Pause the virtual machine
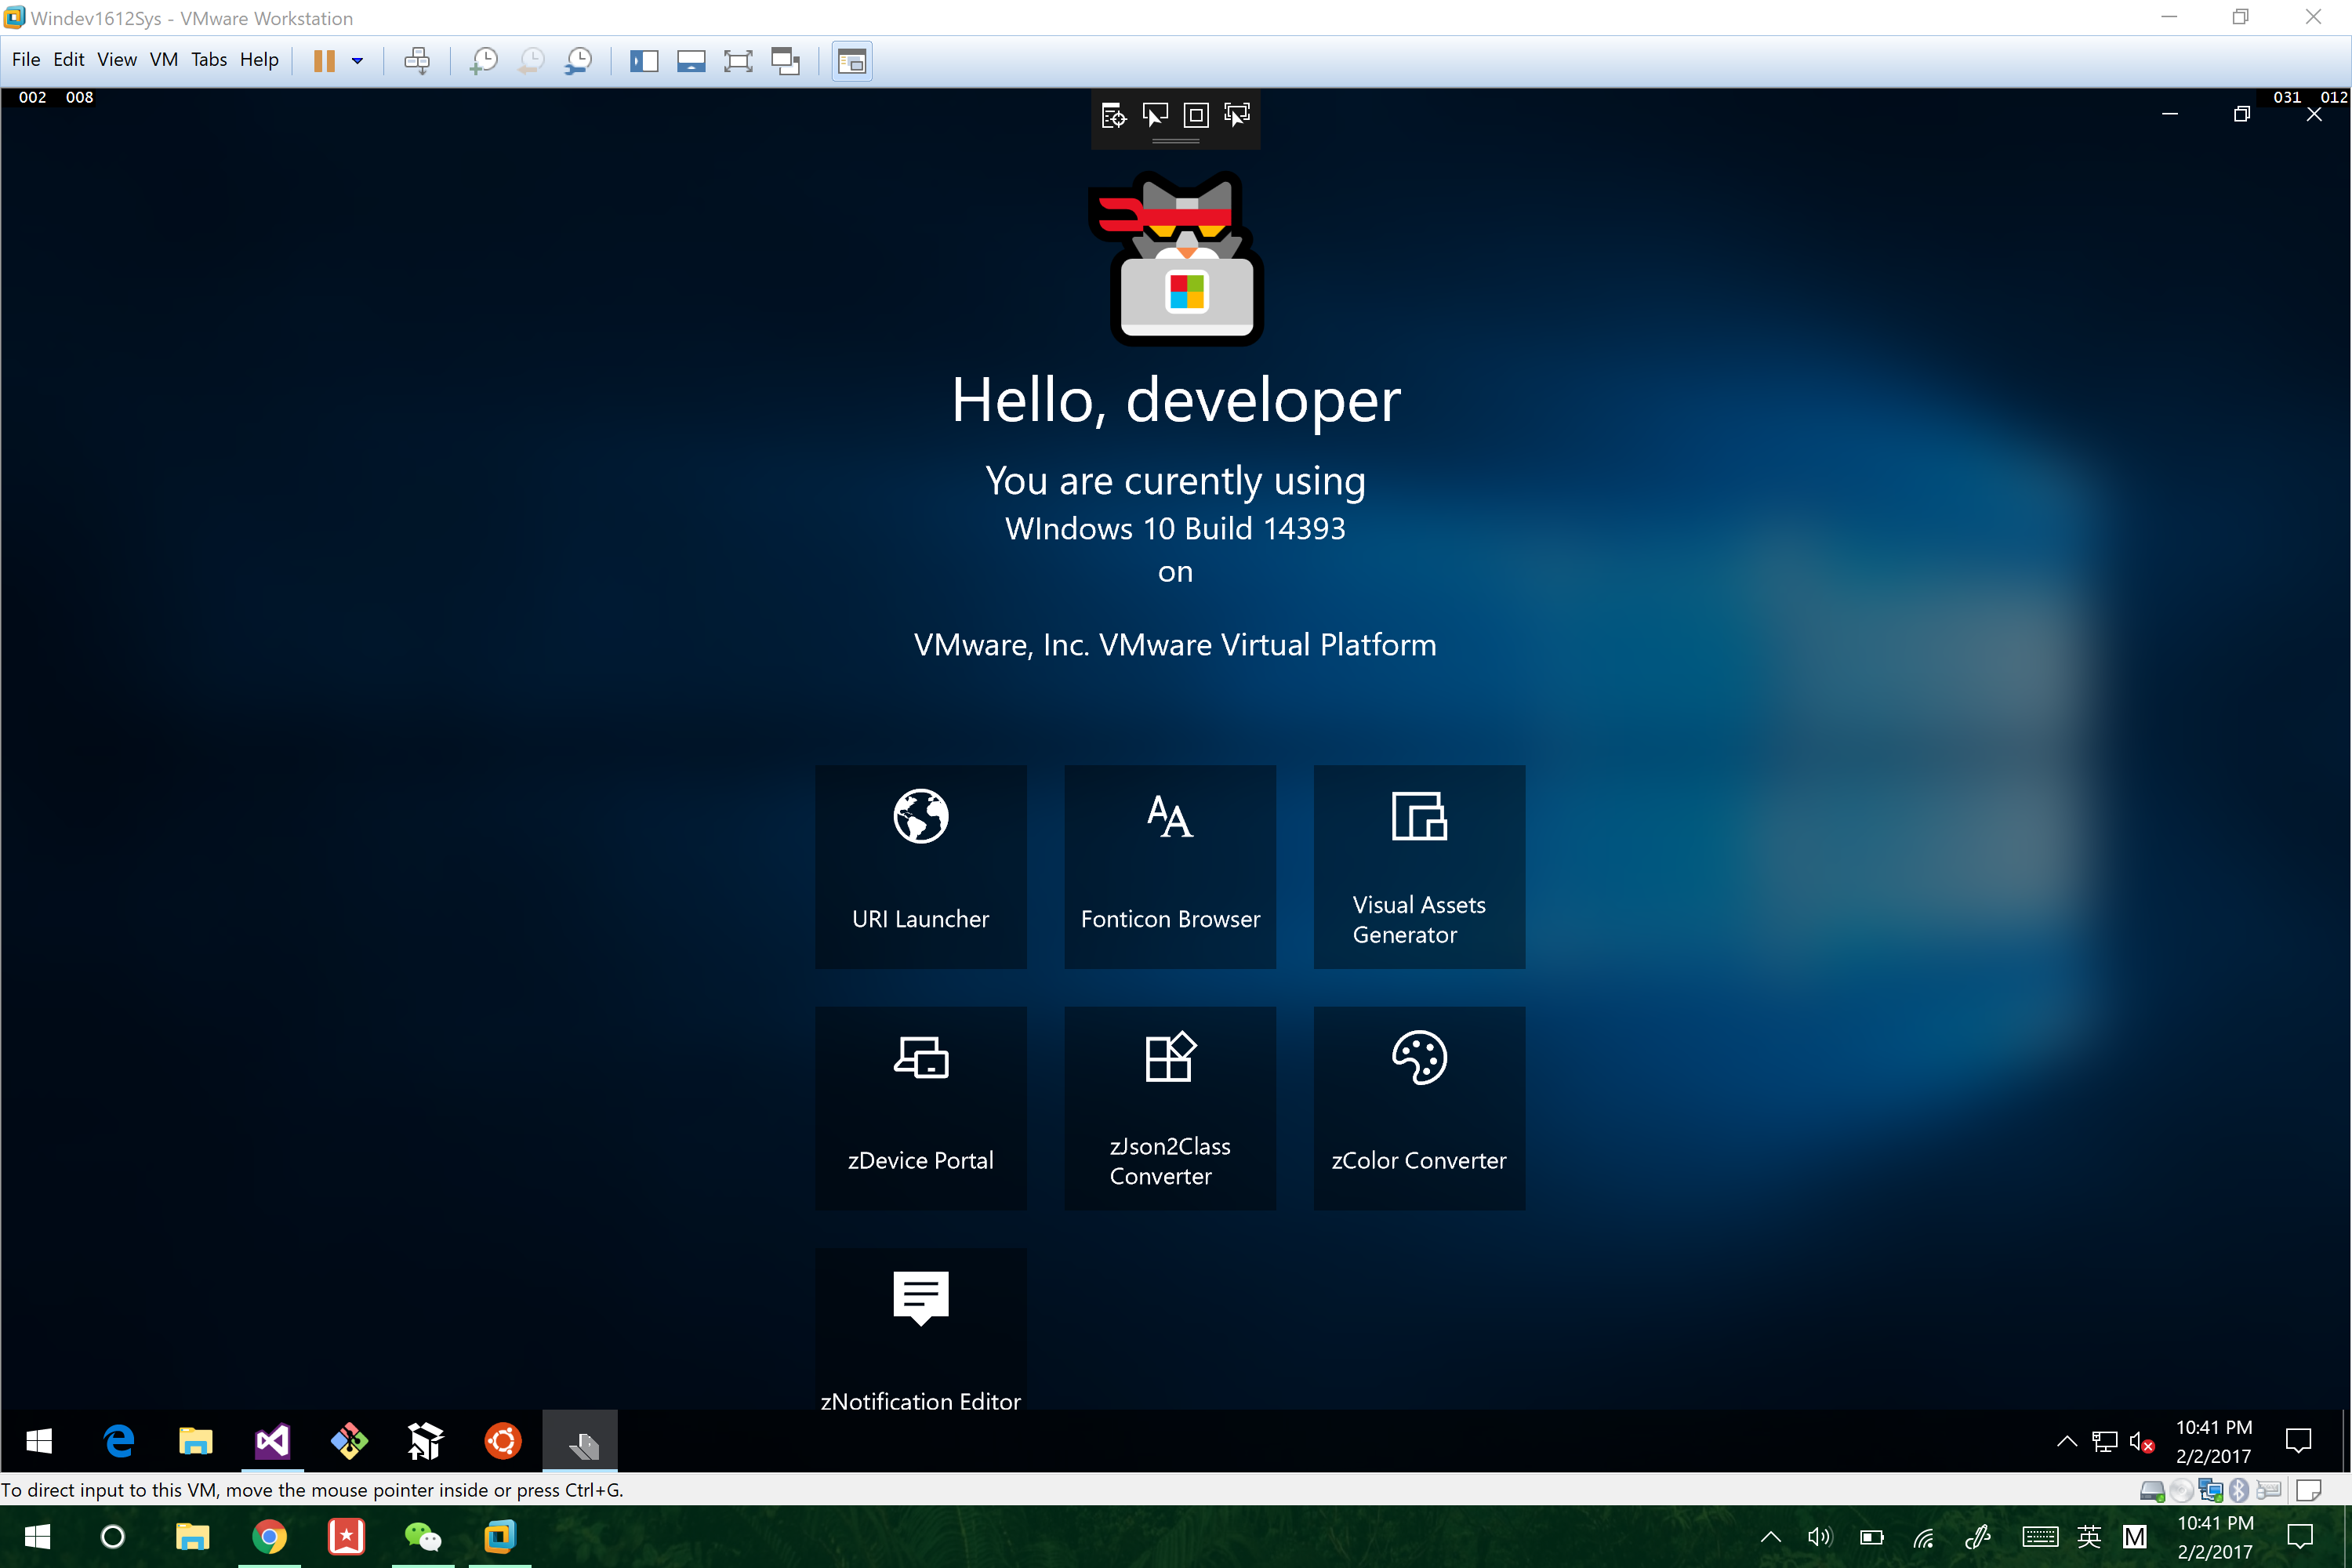Image resolution: width=2352 pixels, height=1568 pixels. pos(324,61)
